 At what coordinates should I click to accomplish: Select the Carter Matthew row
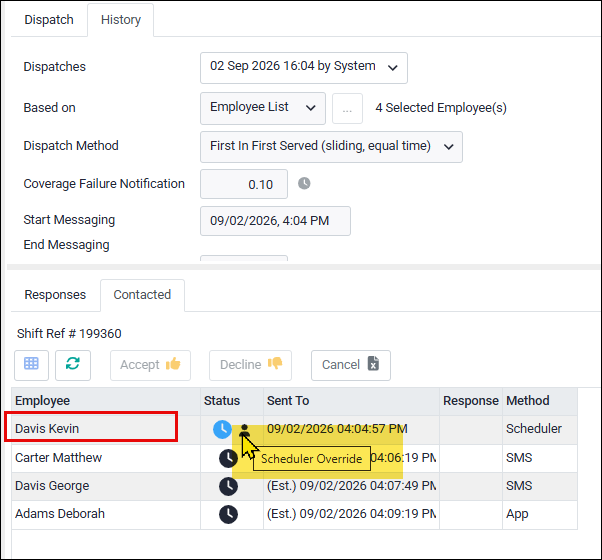(x=294, y=458)
